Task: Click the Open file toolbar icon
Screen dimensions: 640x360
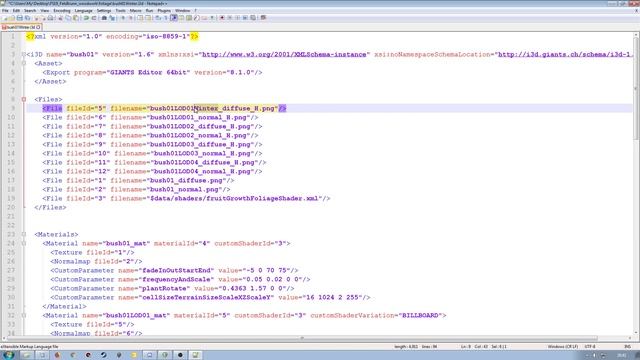Action: click(12, 18)
